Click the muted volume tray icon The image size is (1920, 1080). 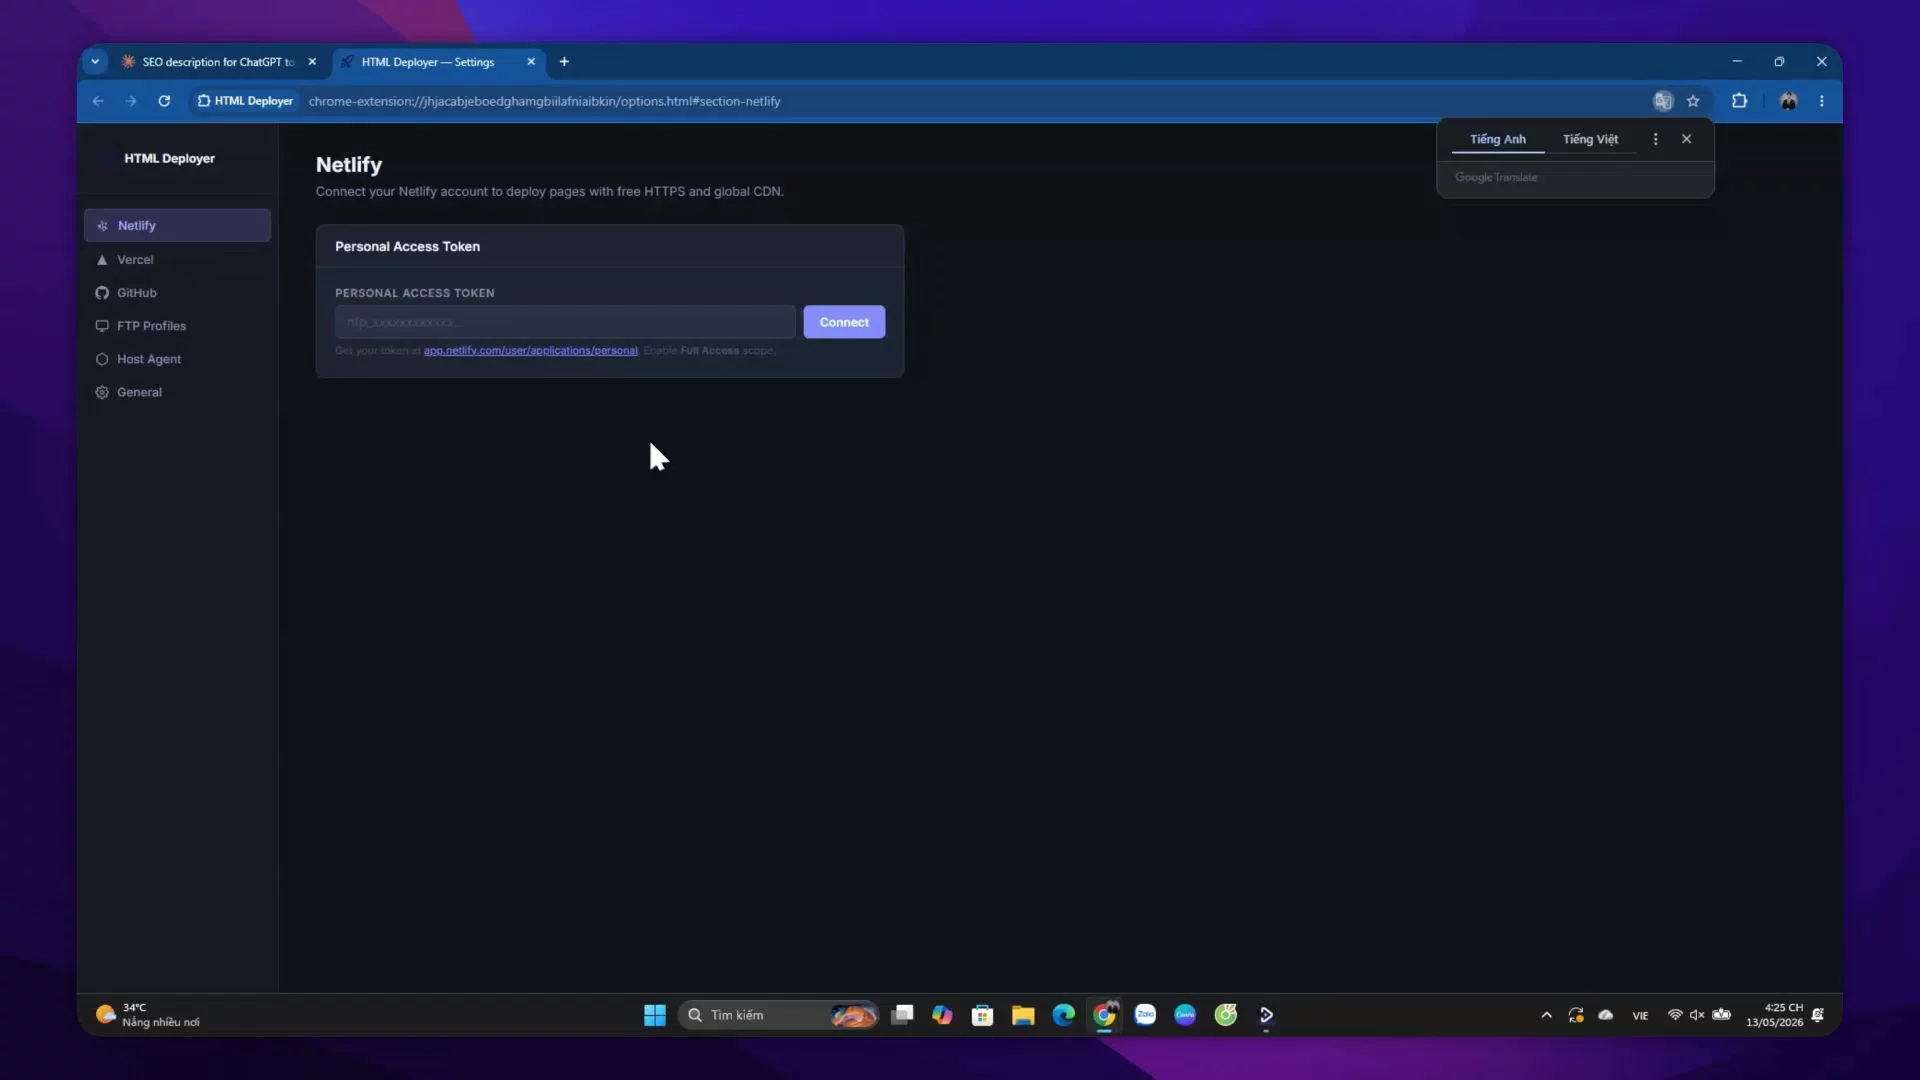[x=1697, y=1015]
